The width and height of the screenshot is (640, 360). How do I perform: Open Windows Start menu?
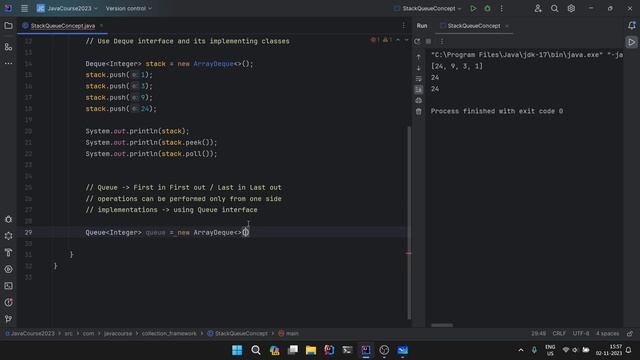tap(237, 350)
